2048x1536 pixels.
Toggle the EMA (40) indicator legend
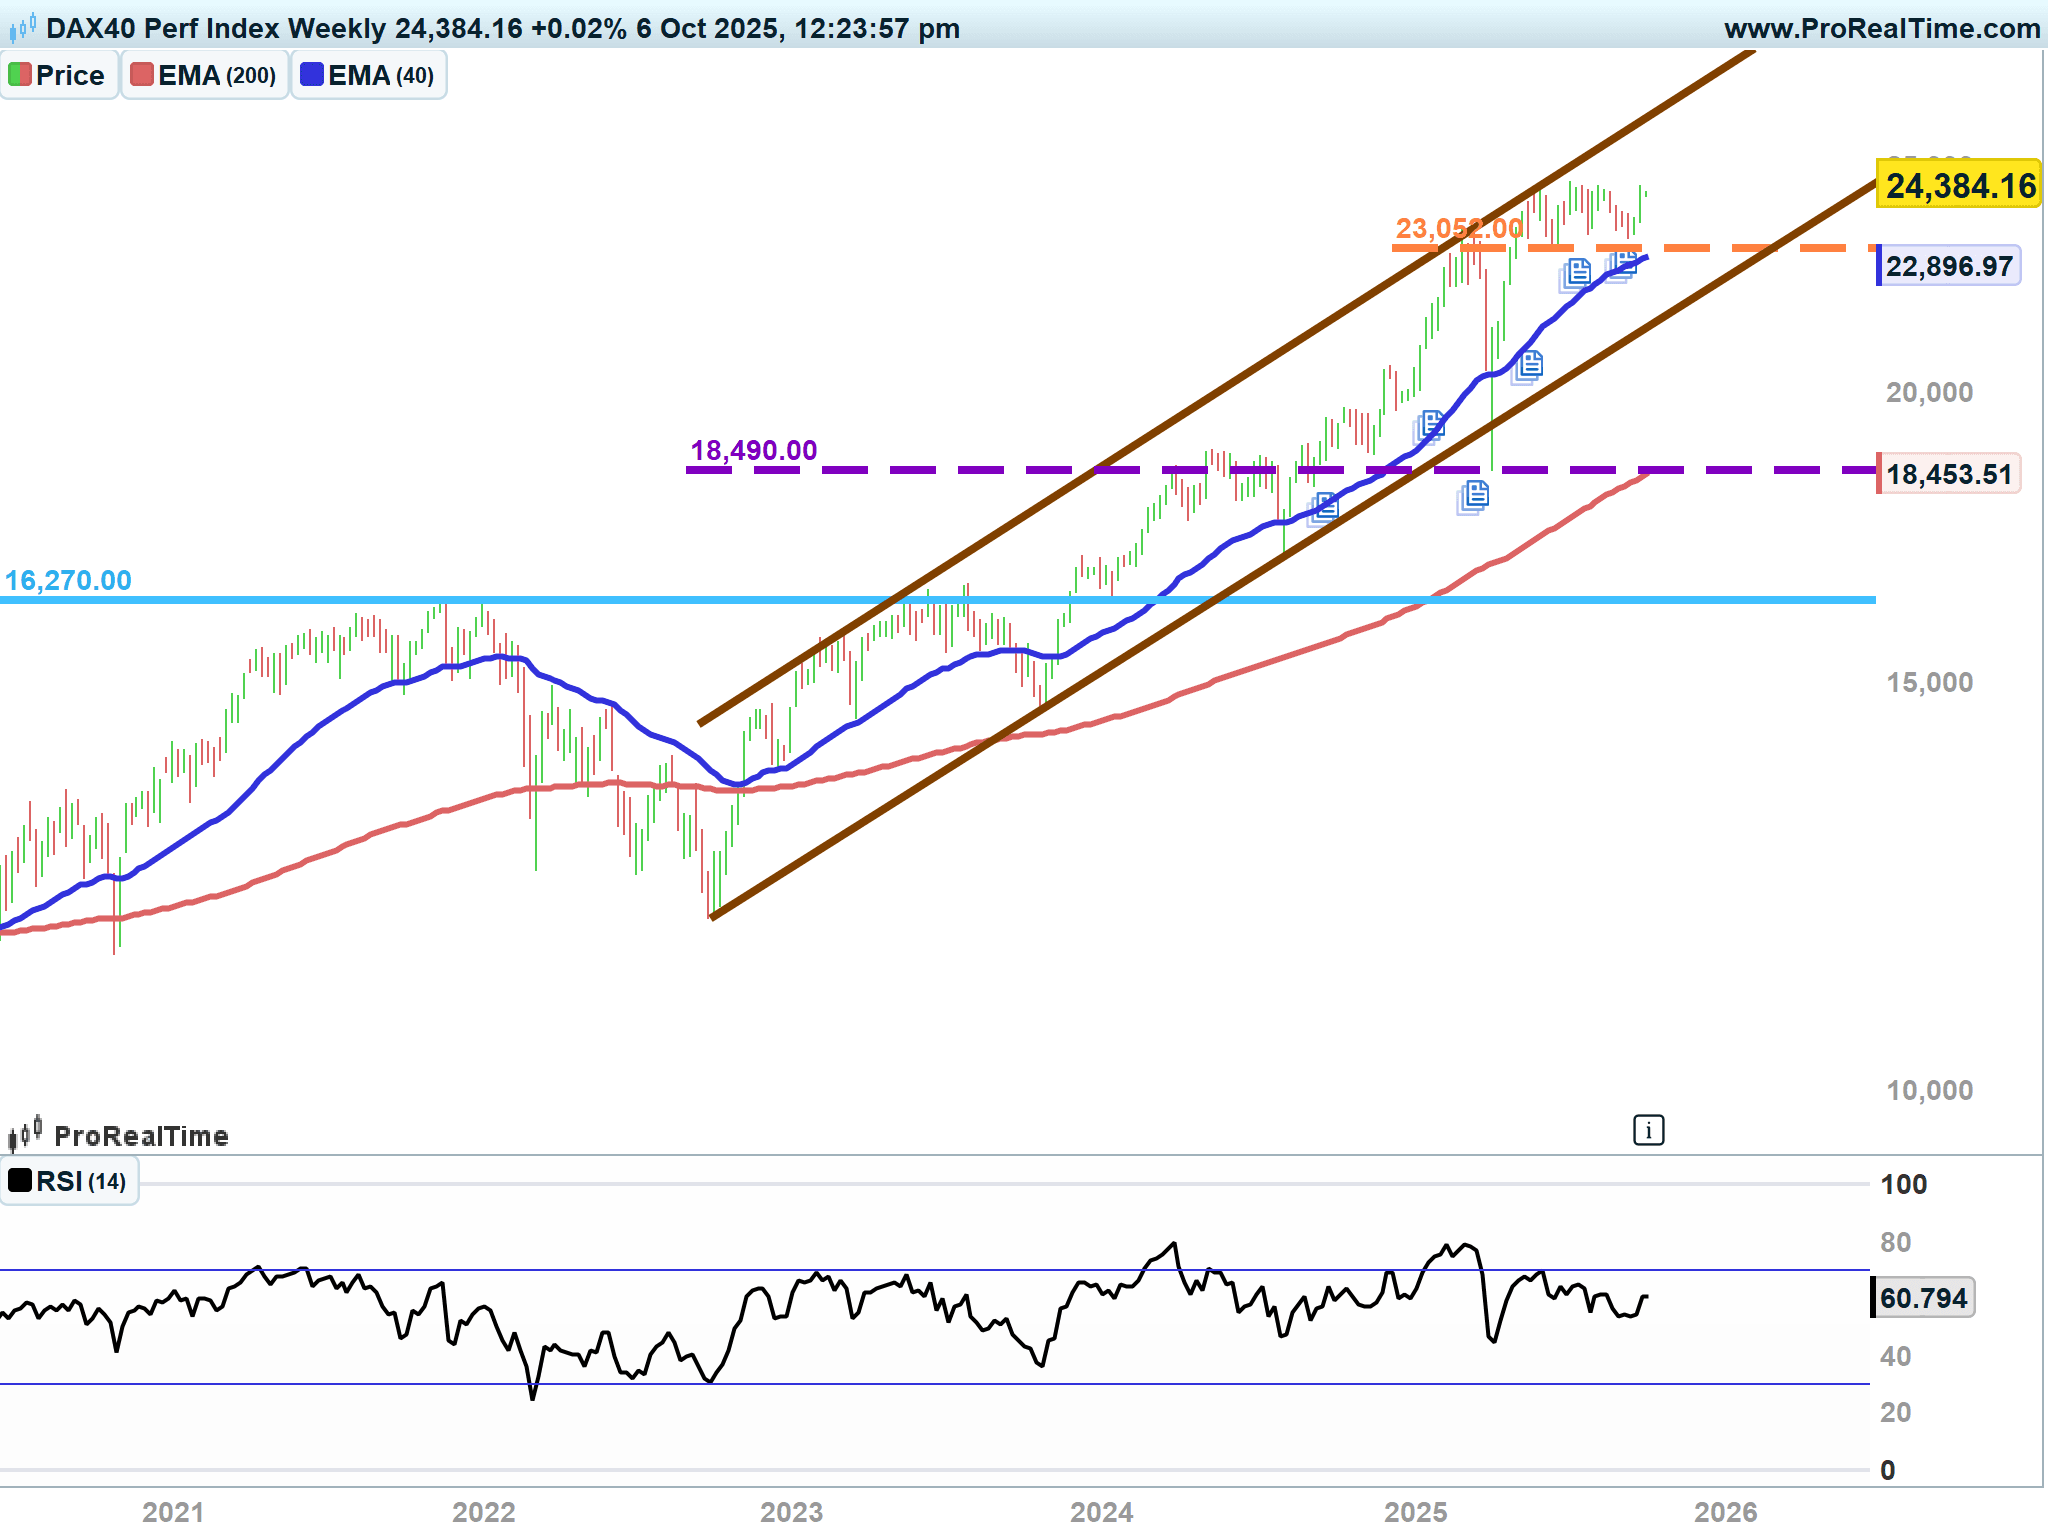click(380, 76)
